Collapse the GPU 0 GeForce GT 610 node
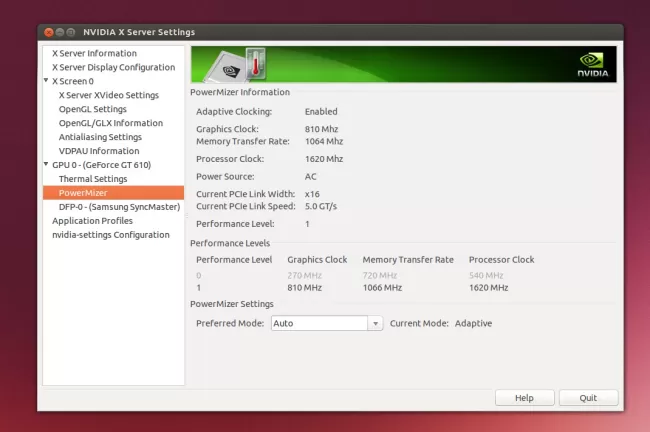650x432 pixels. (46, 165)
